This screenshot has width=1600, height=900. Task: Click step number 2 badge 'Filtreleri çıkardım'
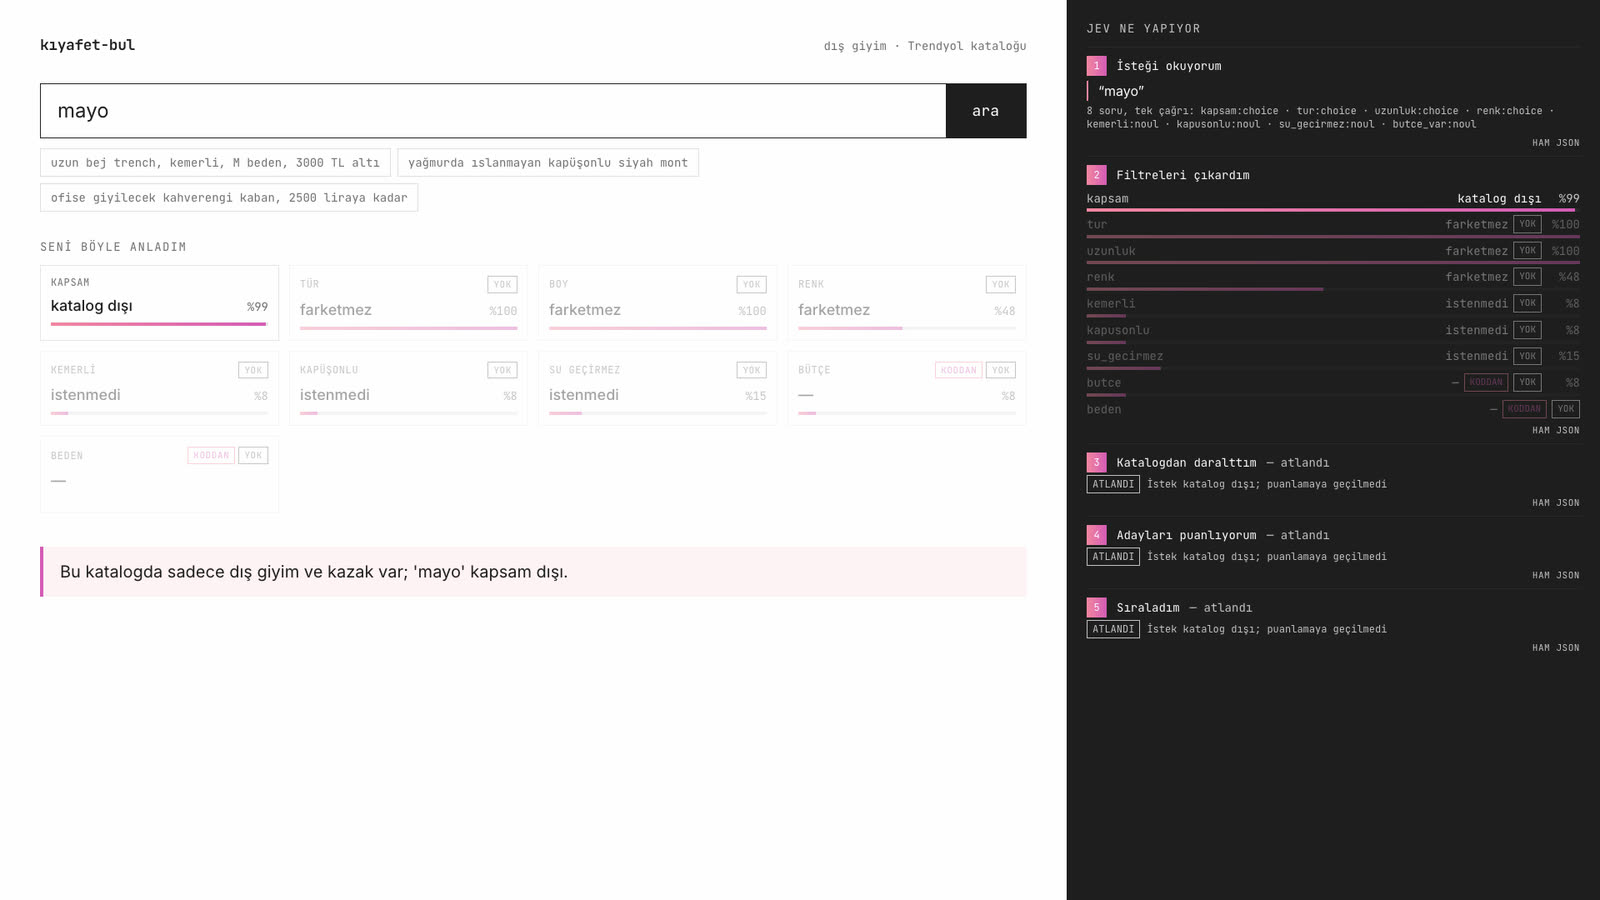coord(1096,175)
